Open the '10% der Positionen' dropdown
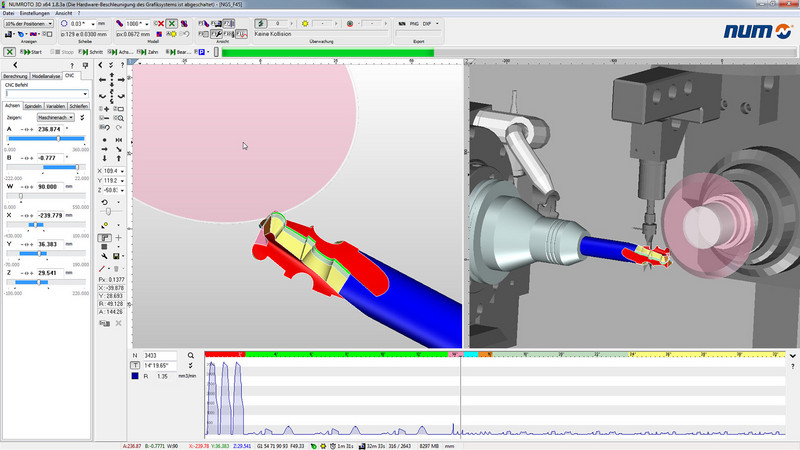800x450 pixels. [30, 23]
